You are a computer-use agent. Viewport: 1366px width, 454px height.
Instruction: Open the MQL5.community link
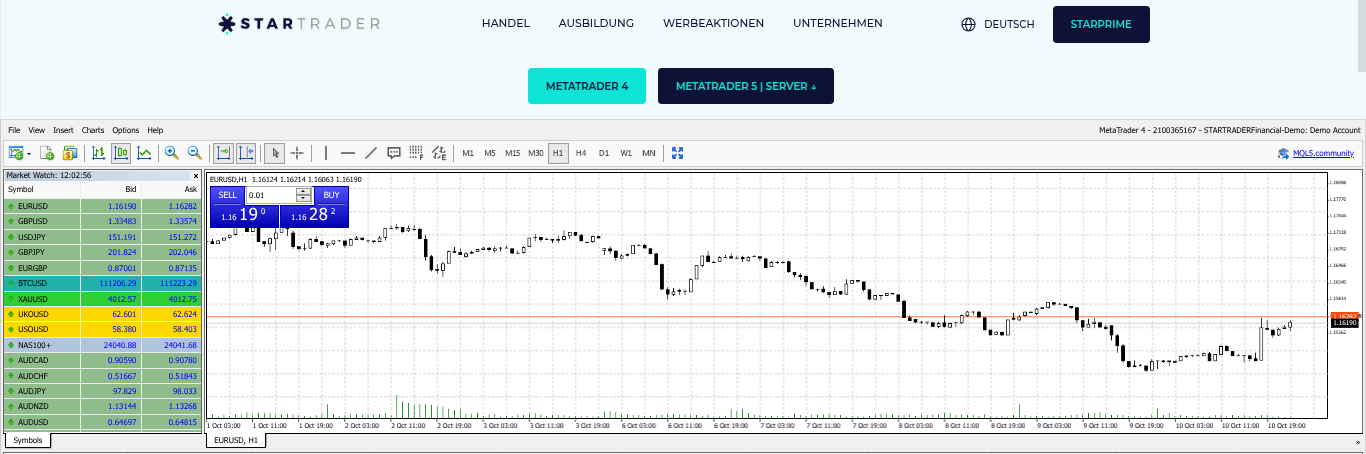tap(1316, 153)
